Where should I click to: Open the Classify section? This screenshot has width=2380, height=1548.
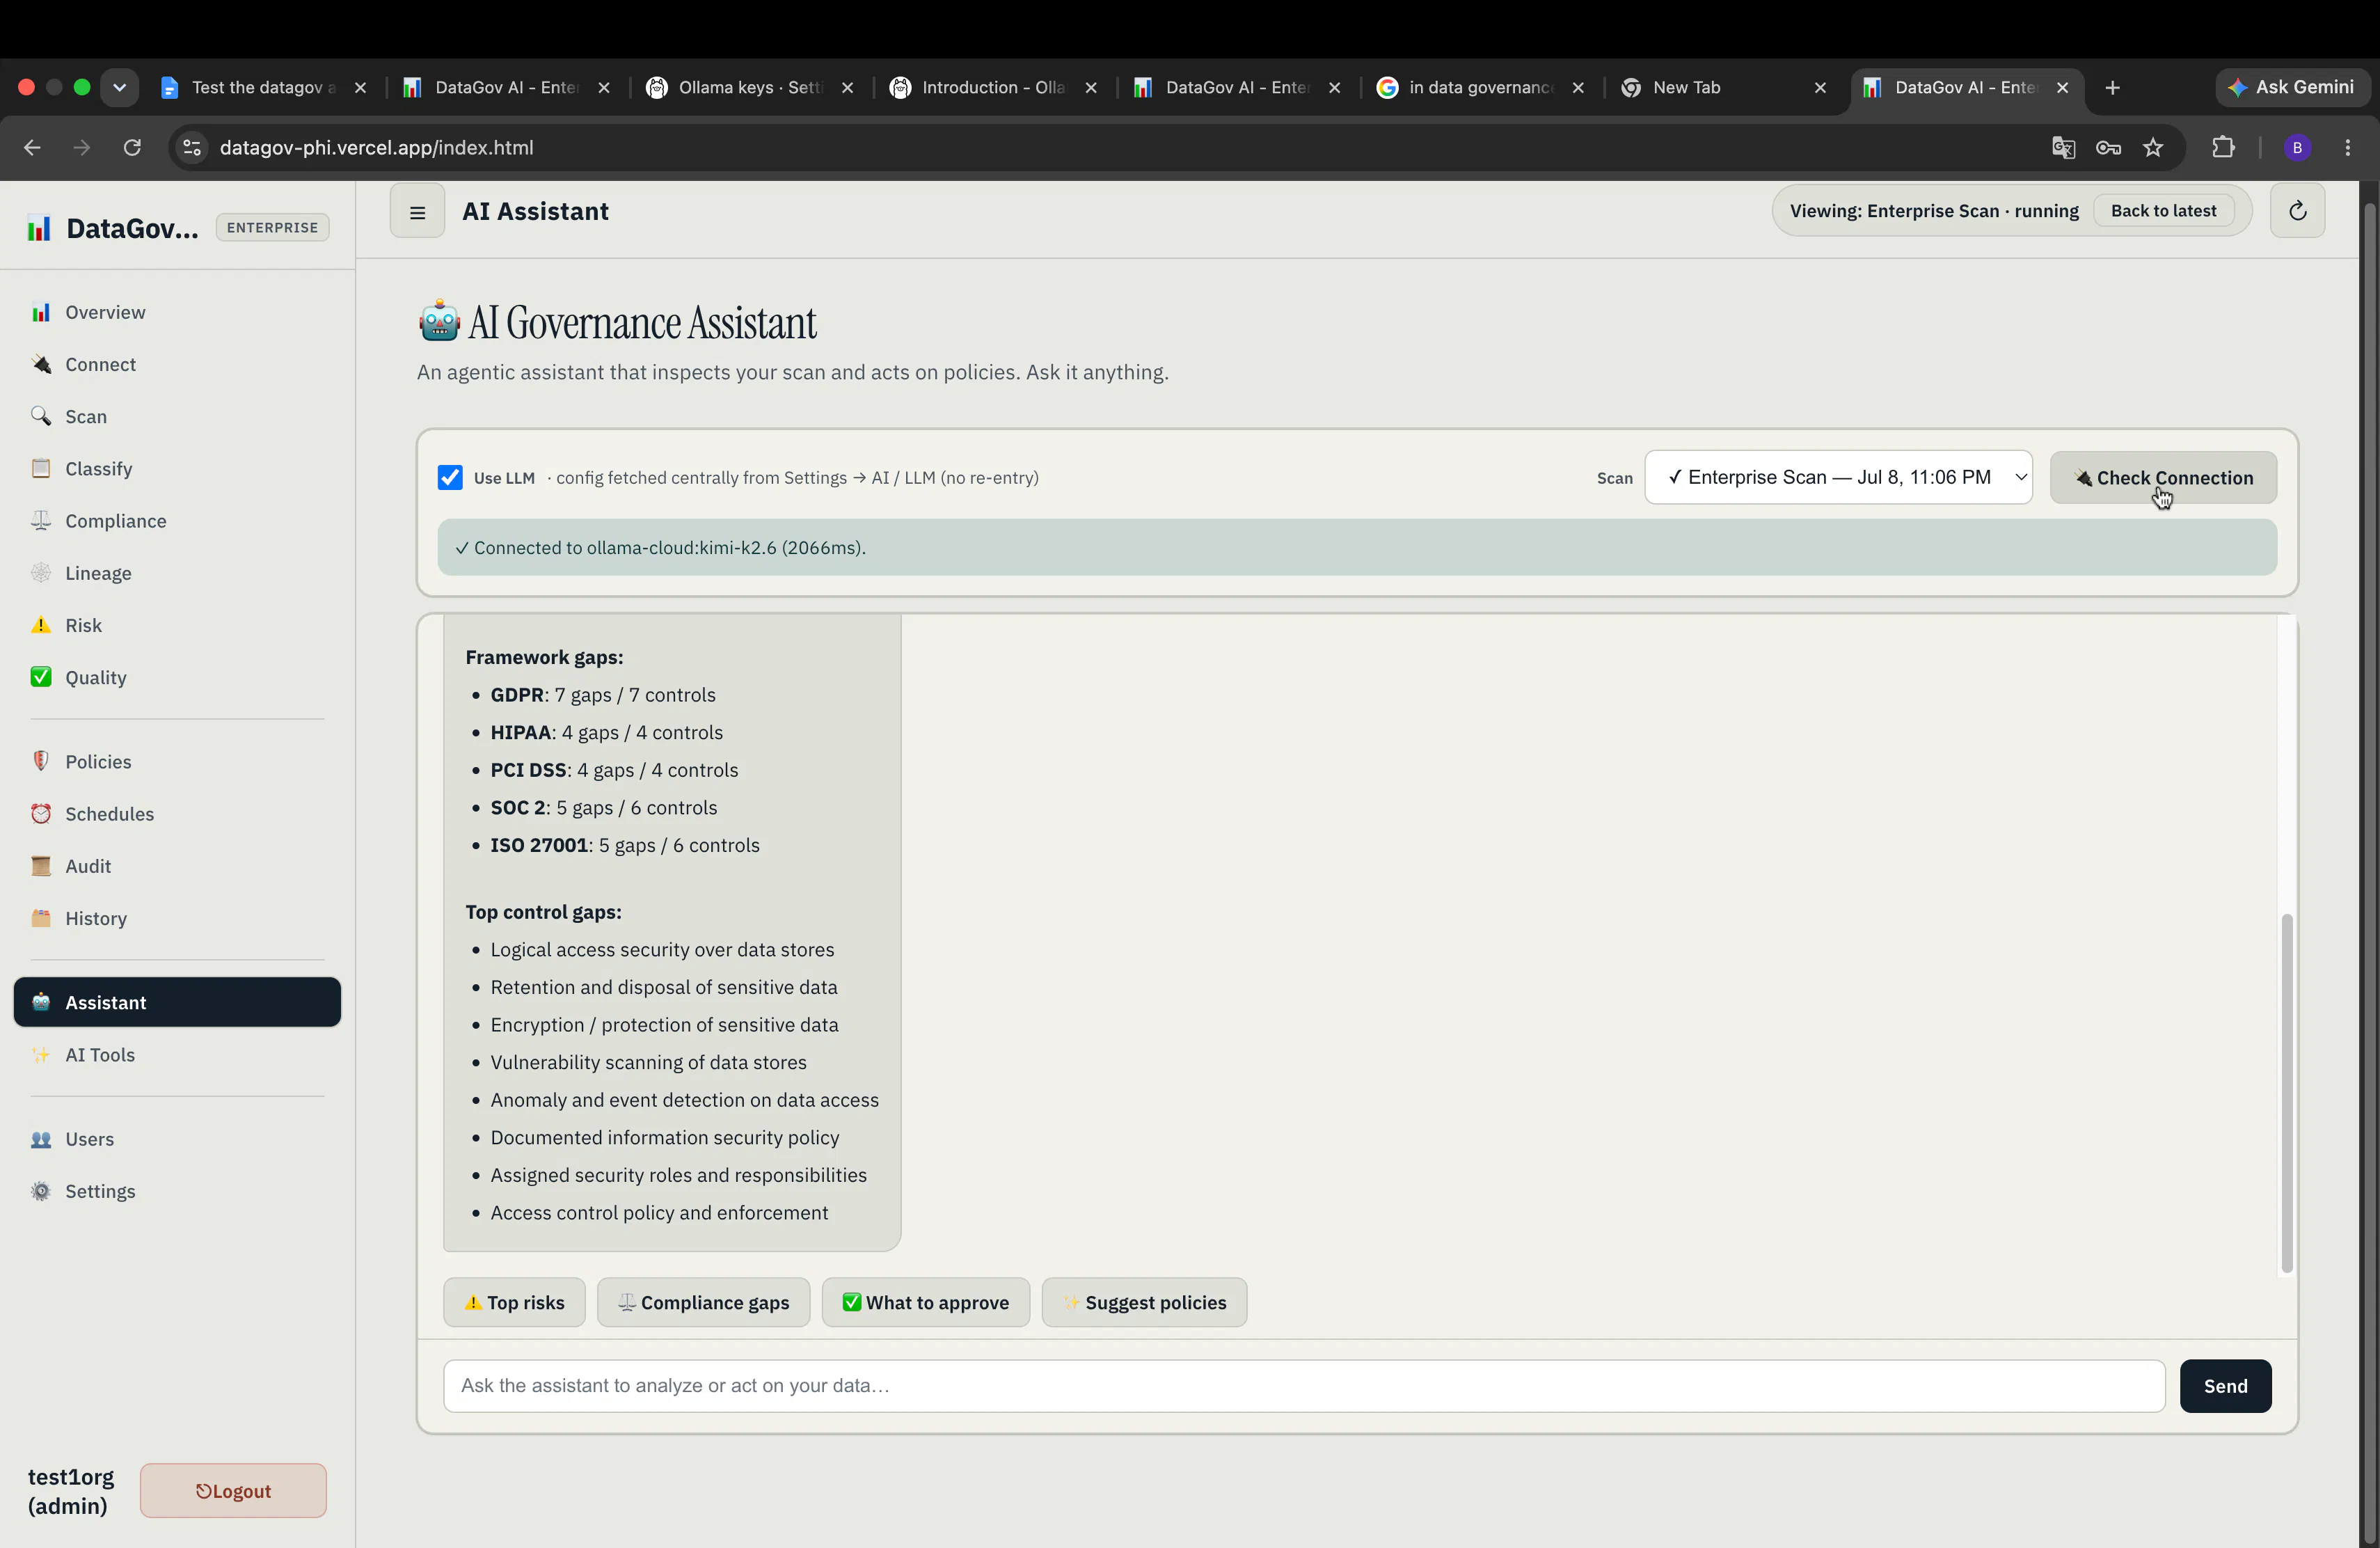(x=177, y=468)
